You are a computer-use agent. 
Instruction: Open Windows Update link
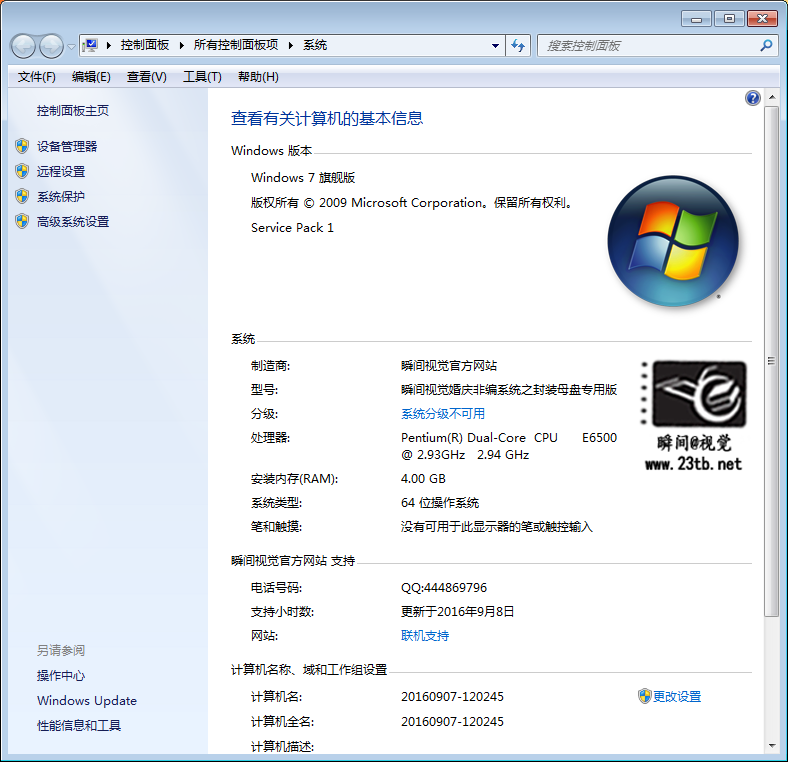tap(87, 701)
